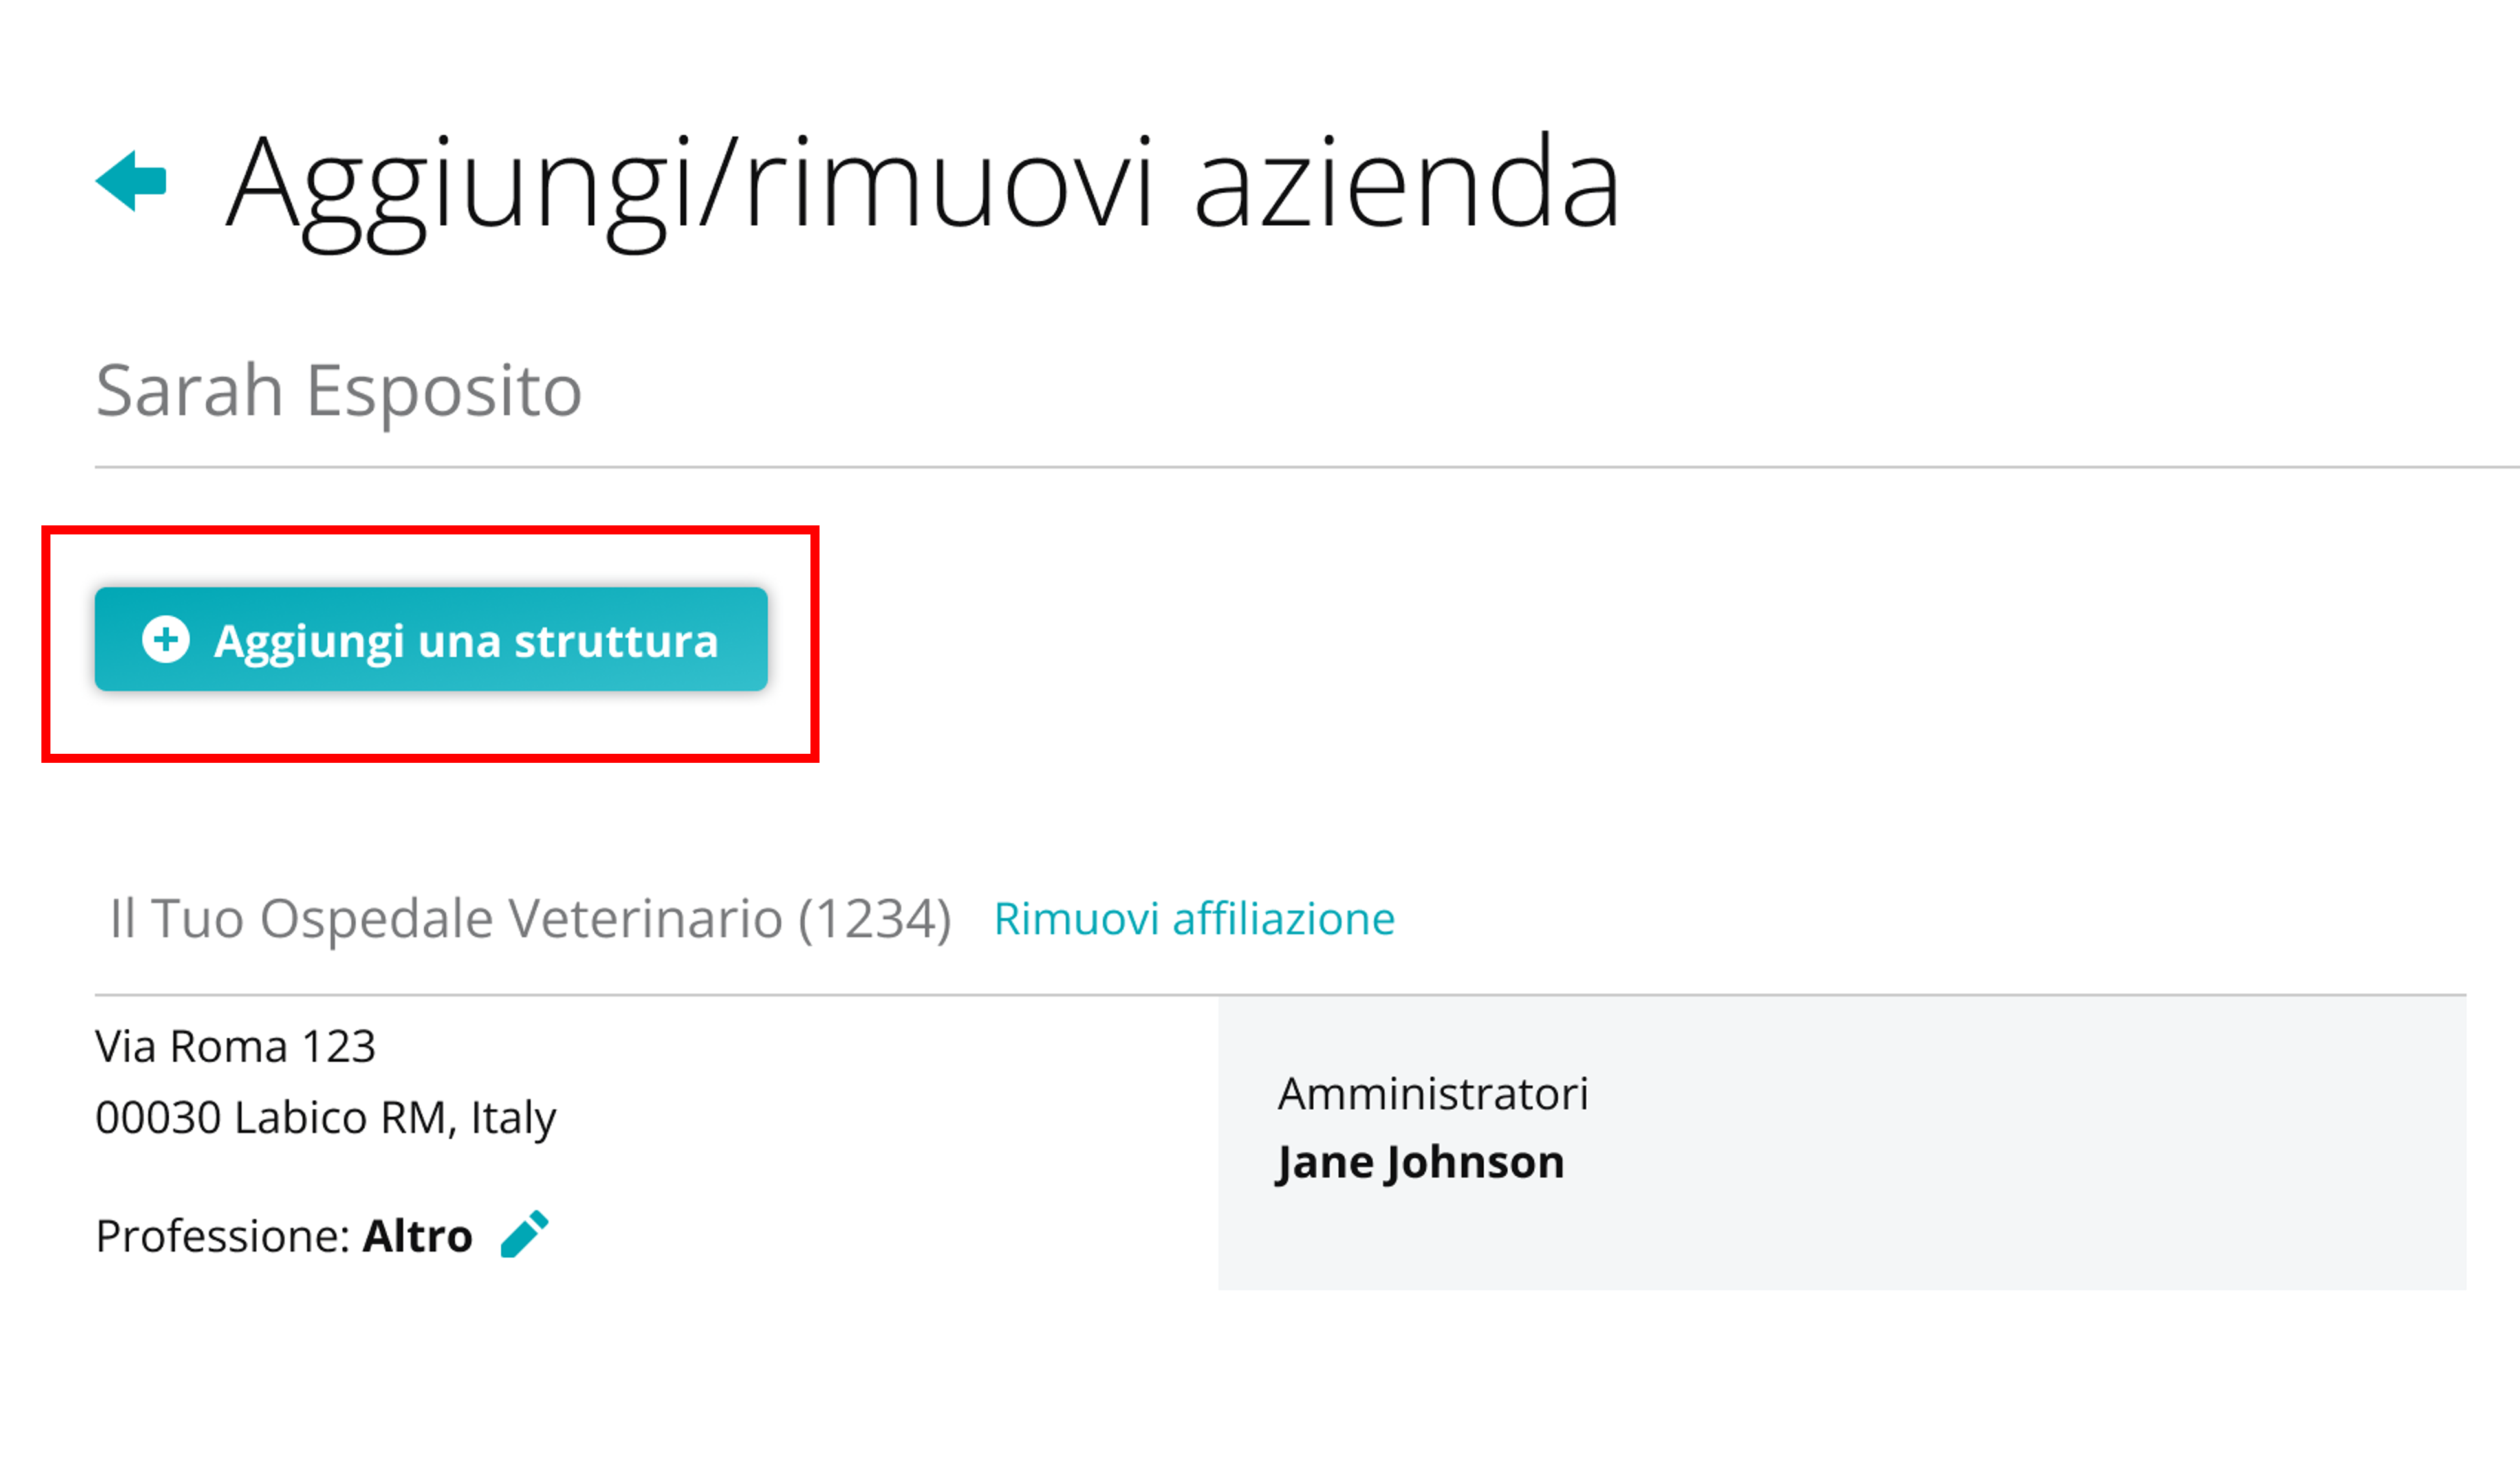Click the 00030 Labico RM, Italy line
This screenshot has height=1483, width=2520.
(326, 1118)
